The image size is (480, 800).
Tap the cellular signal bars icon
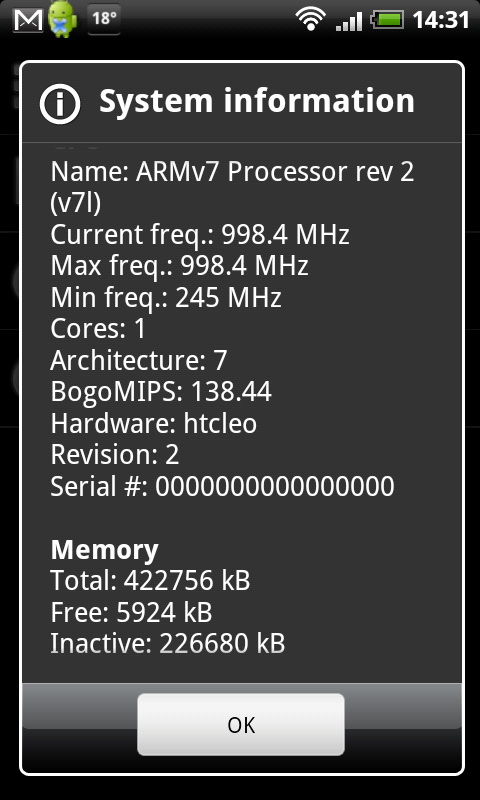tap(349, 21)
